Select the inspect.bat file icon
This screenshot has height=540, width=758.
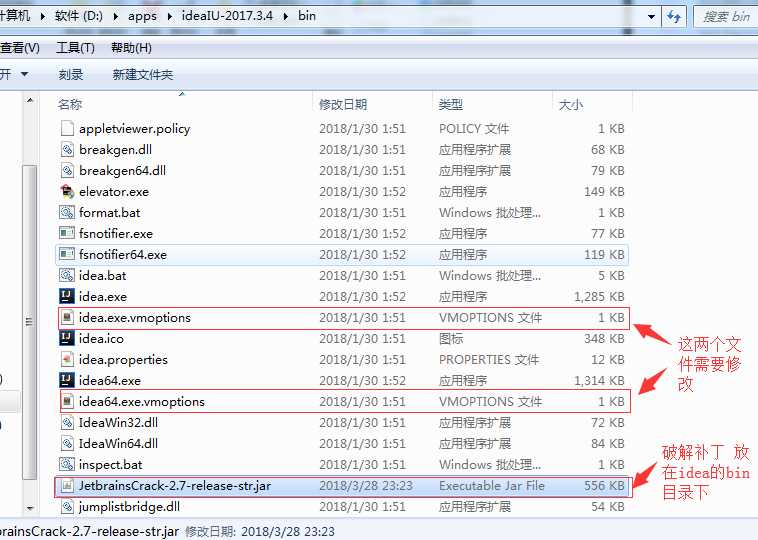[x=67, y=465]
